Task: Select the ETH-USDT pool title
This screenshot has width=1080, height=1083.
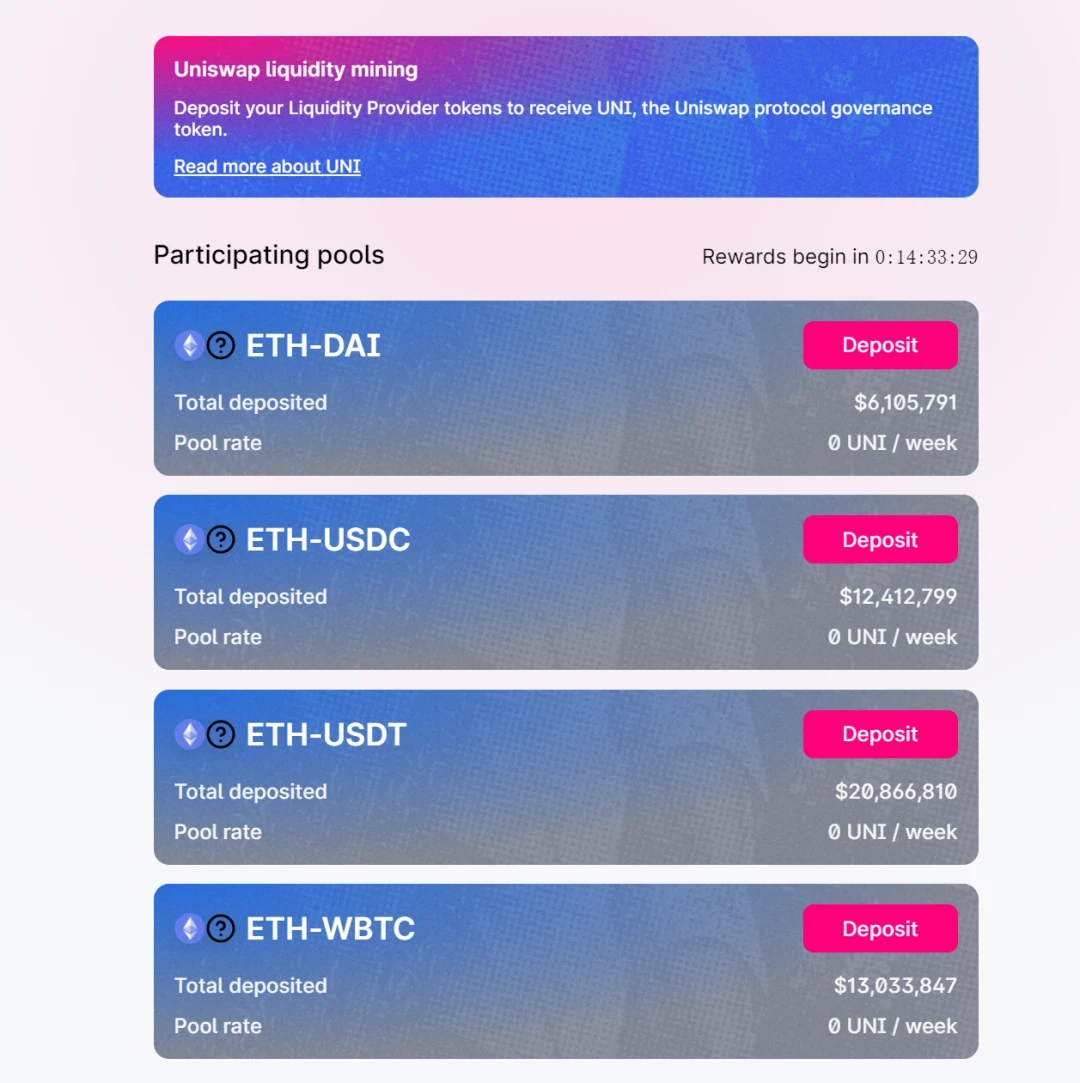Action: click(326, 734)
